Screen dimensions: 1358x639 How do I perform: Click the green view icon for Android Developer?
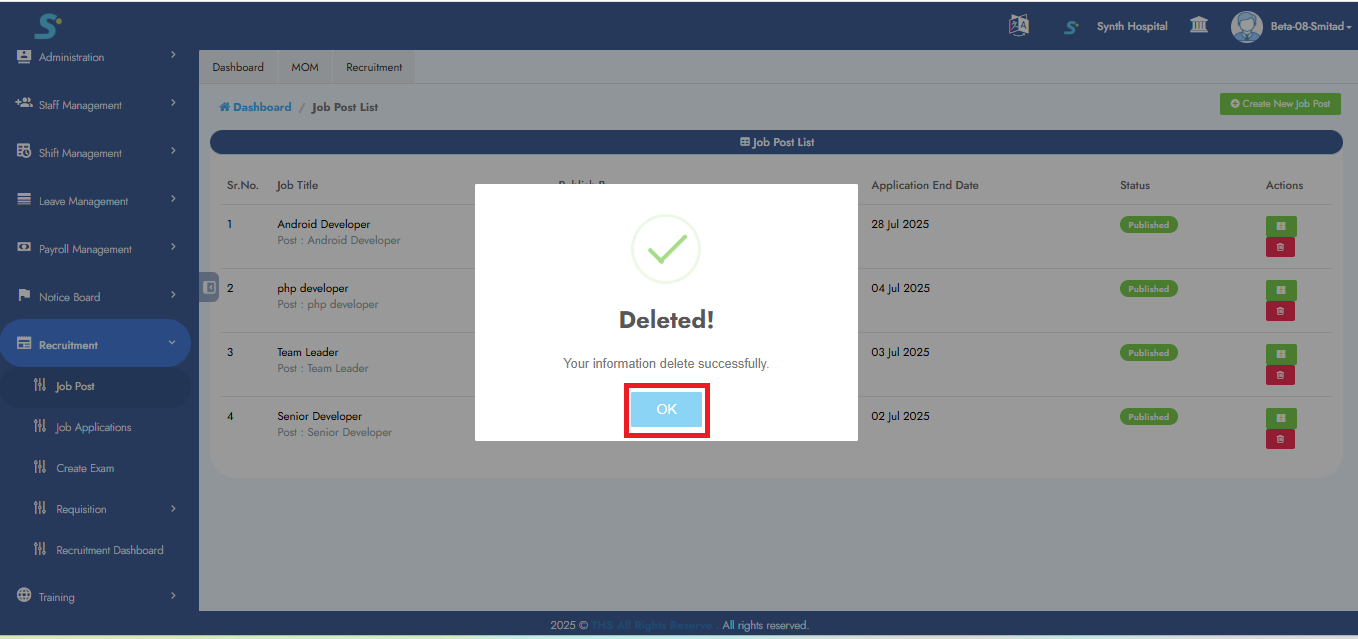(1280, 227)
